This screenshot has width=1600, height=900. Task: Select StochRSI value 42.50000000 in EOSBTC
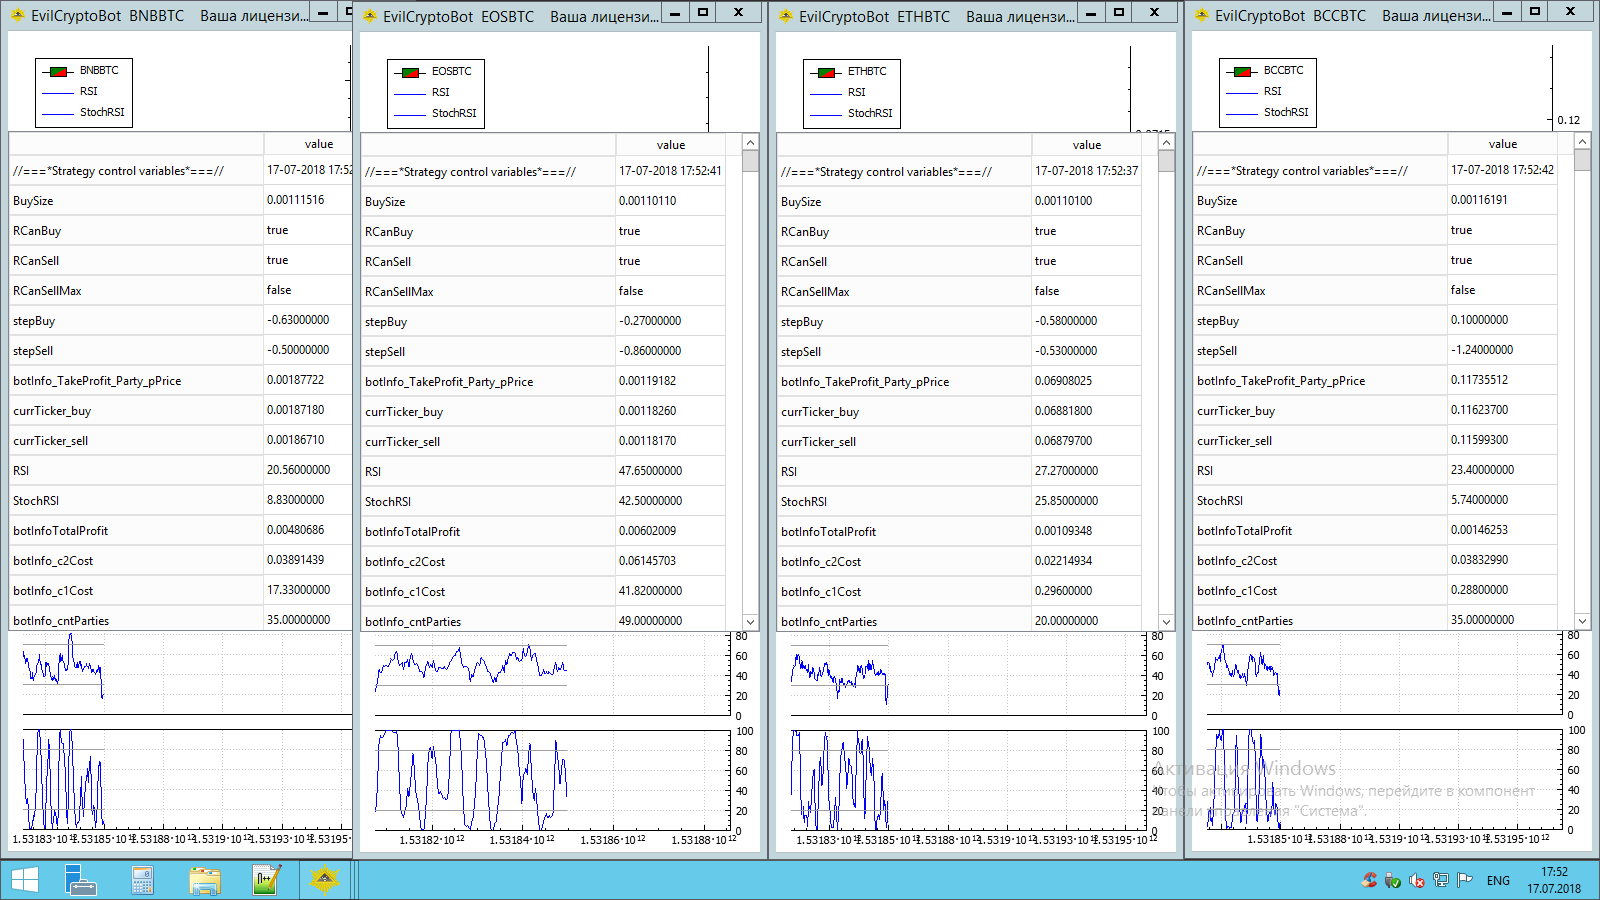(x=650, y=501)
